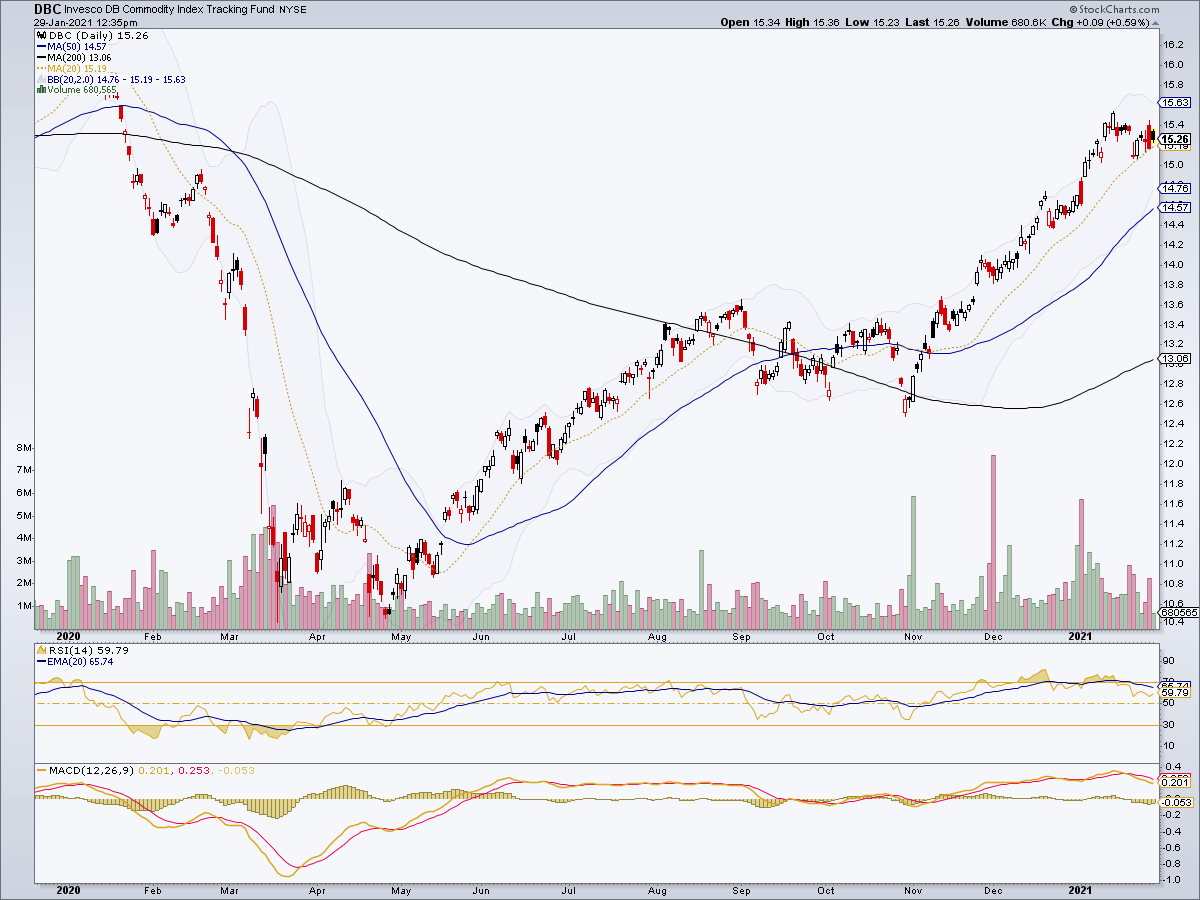Click the 29-Jan-2021 12:35pm timestamp
This screenshot has width=1200, height=900.
tap(85, 23)
